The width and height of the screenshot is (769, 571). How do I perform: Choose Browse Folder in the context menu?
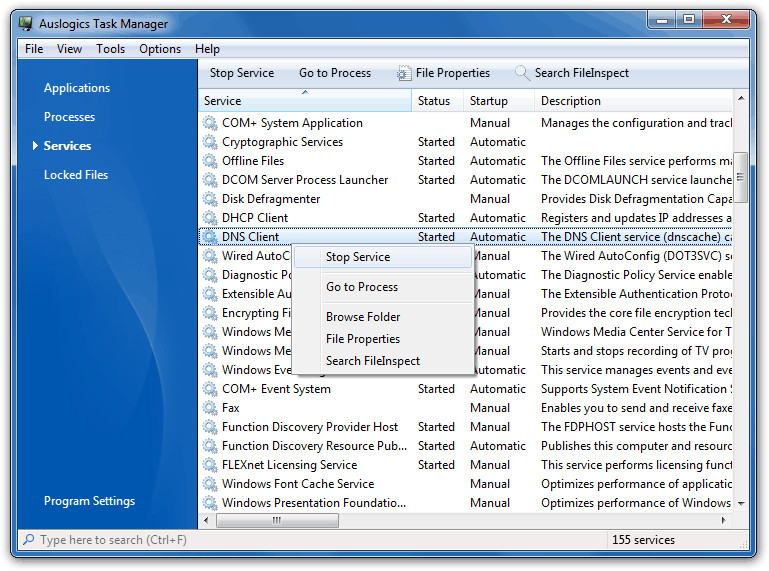383,317
